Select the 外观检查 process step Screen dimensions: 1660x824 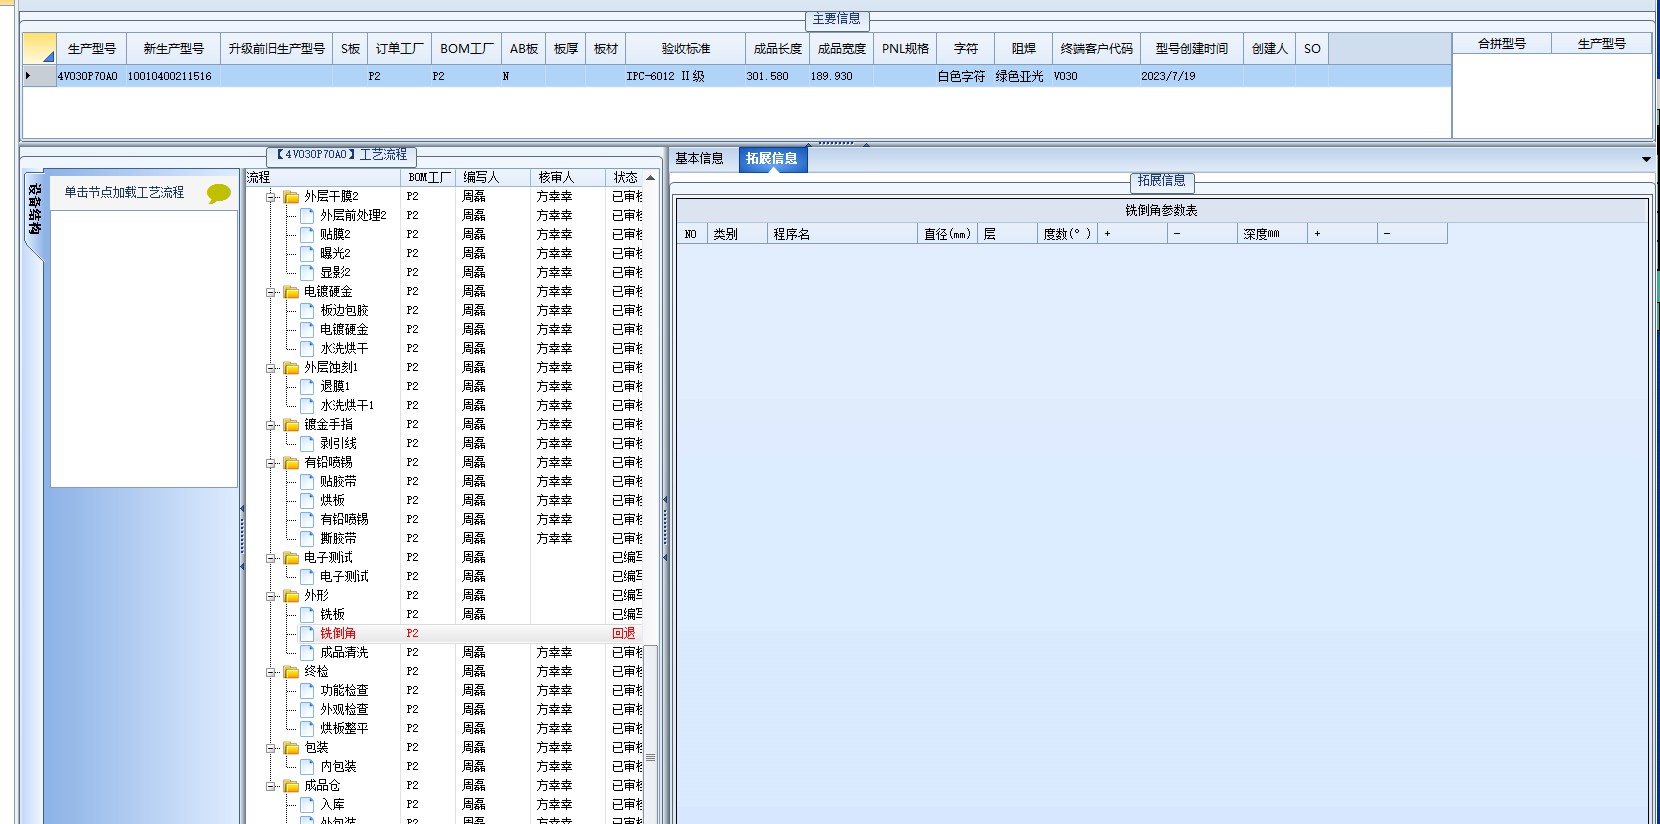click(x=344, y=710)
